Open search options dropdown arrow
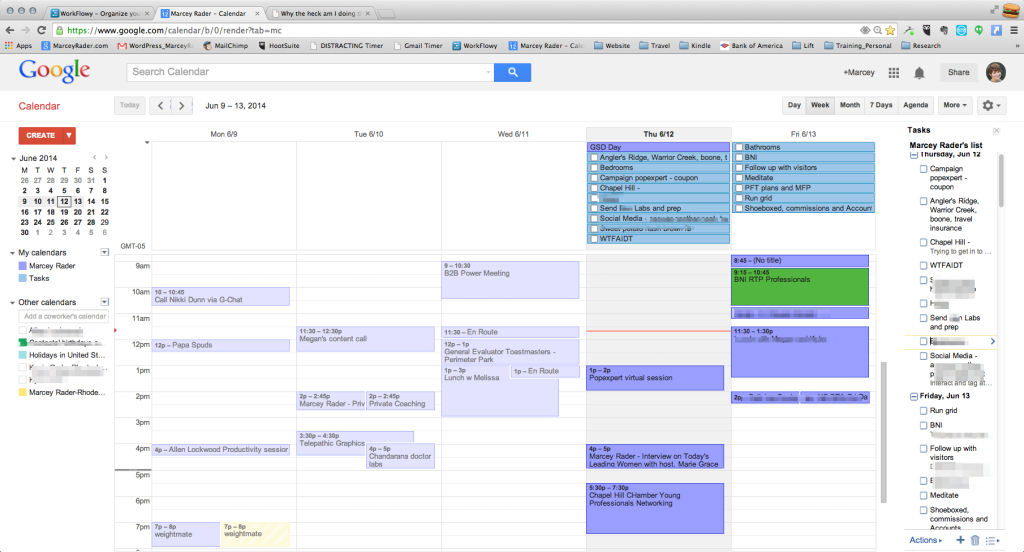Image resolution: width=1024 pixels, height=552 pixels. point(488,73)
